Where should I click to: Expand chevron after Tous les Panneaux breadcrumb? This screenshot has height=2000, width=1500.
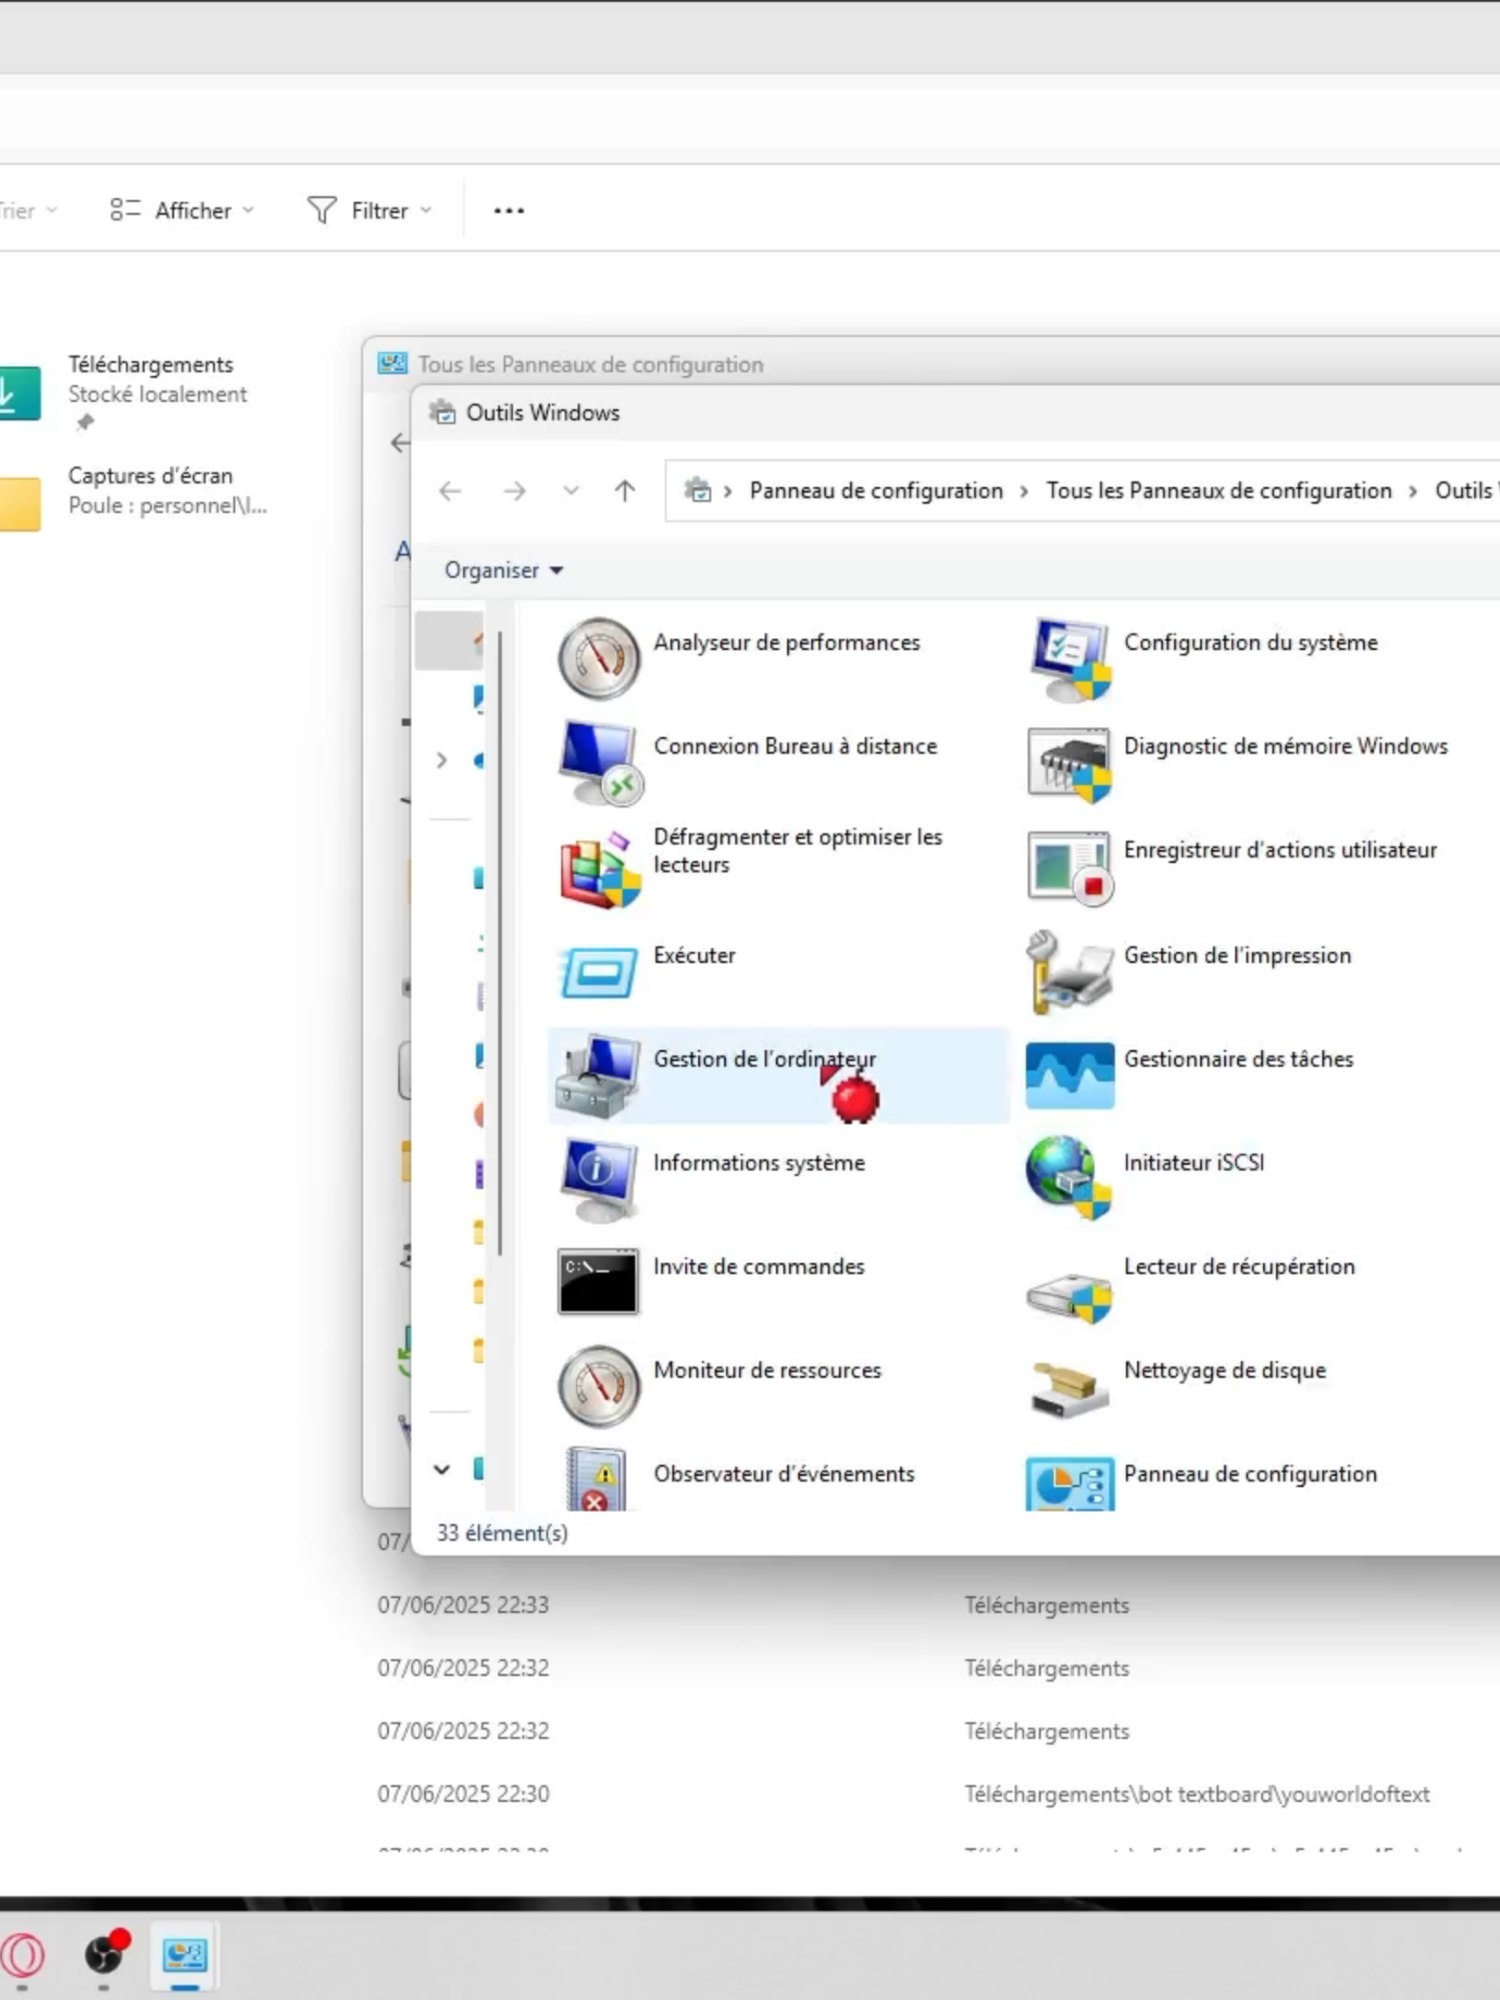pos(1413,491)
